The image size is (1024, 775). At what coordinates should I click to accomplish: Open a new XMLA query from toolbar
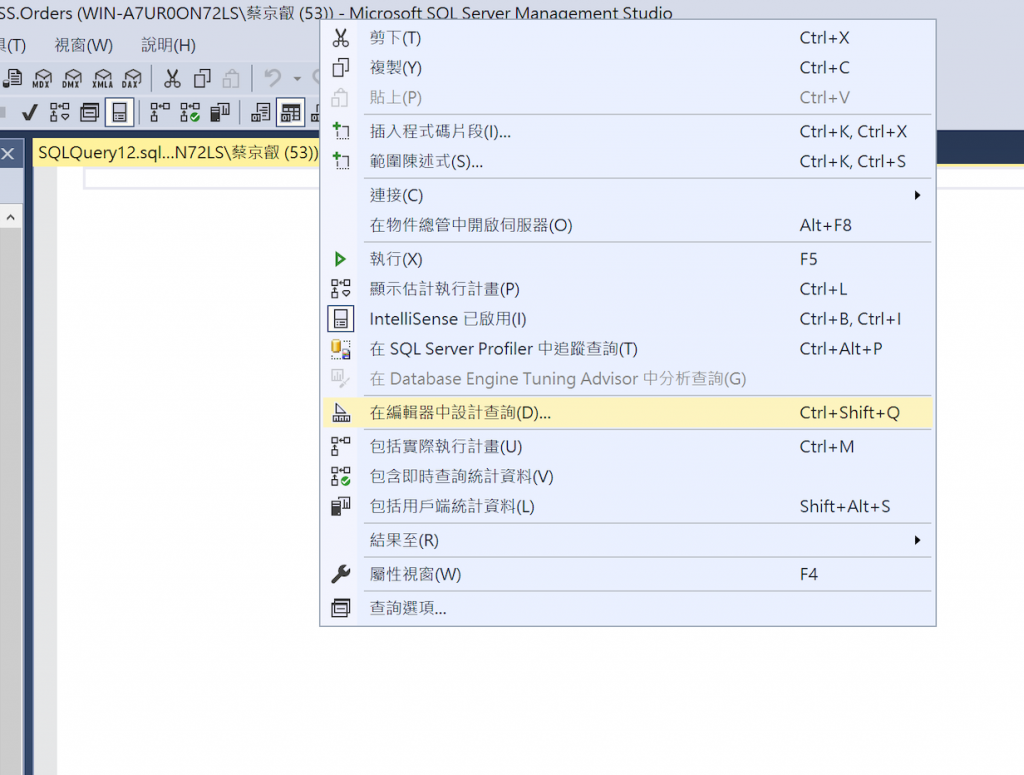click(102, 78)
